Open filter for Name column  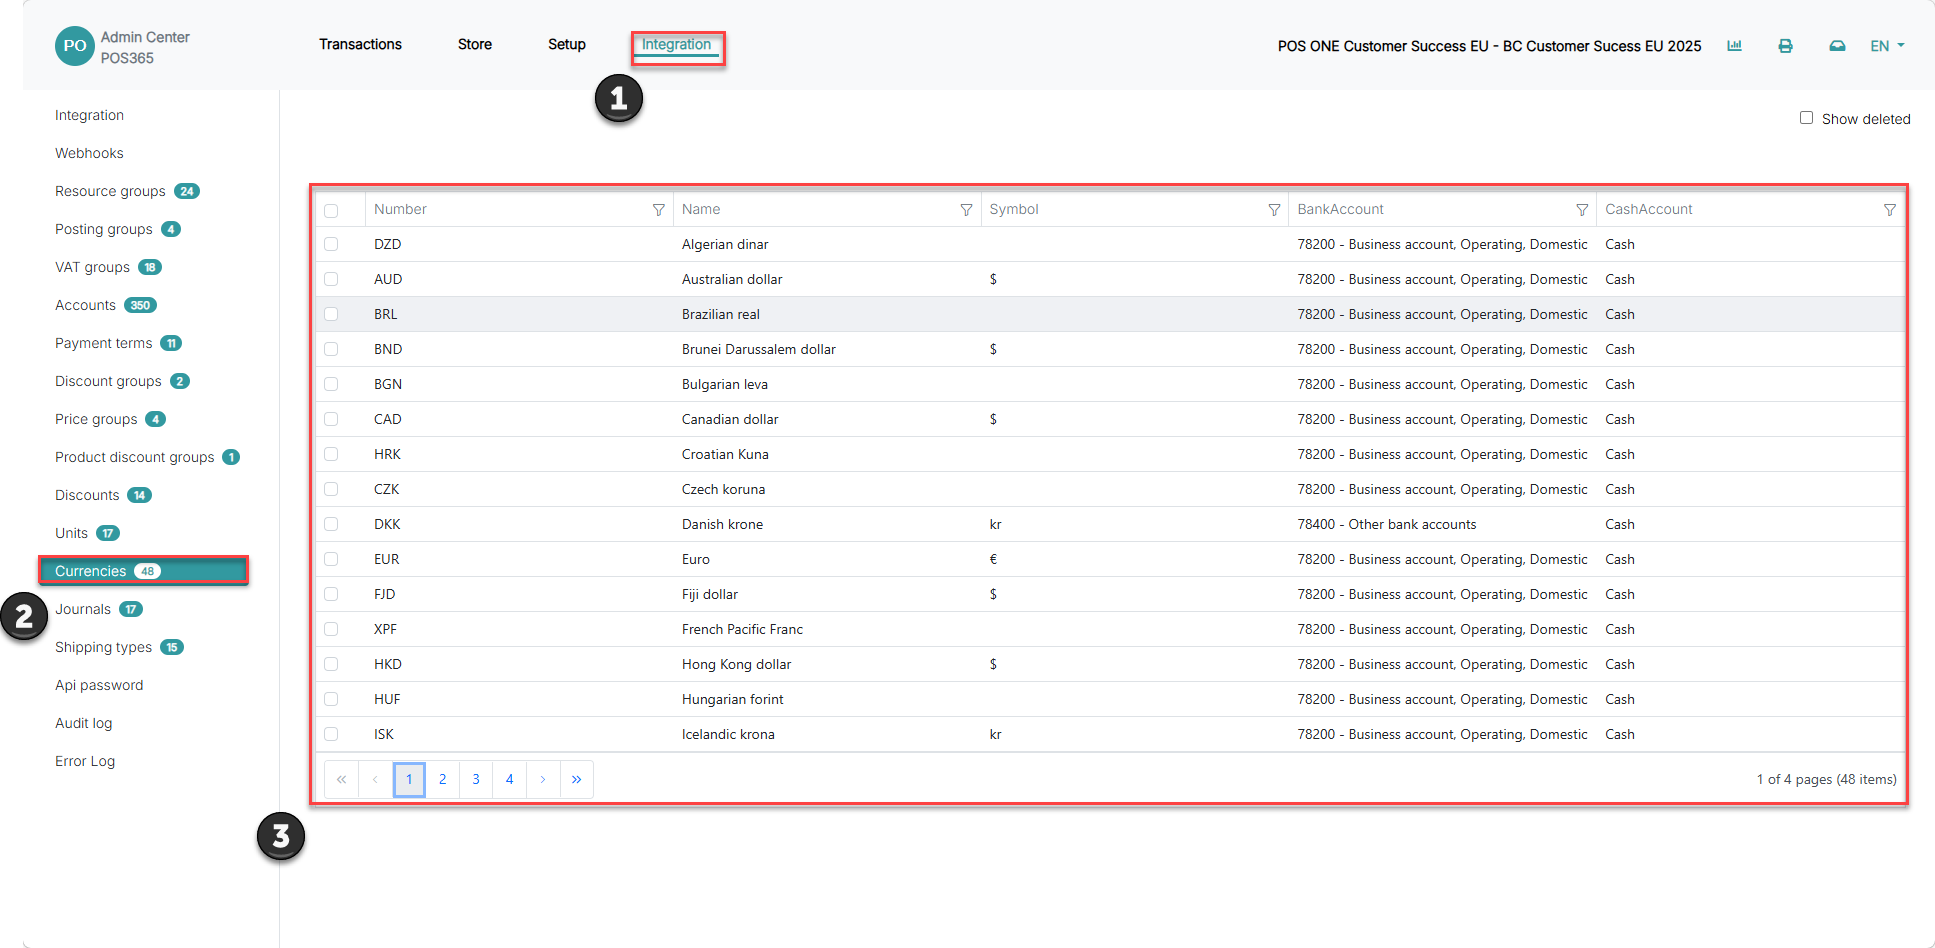(x=966, y=210)
